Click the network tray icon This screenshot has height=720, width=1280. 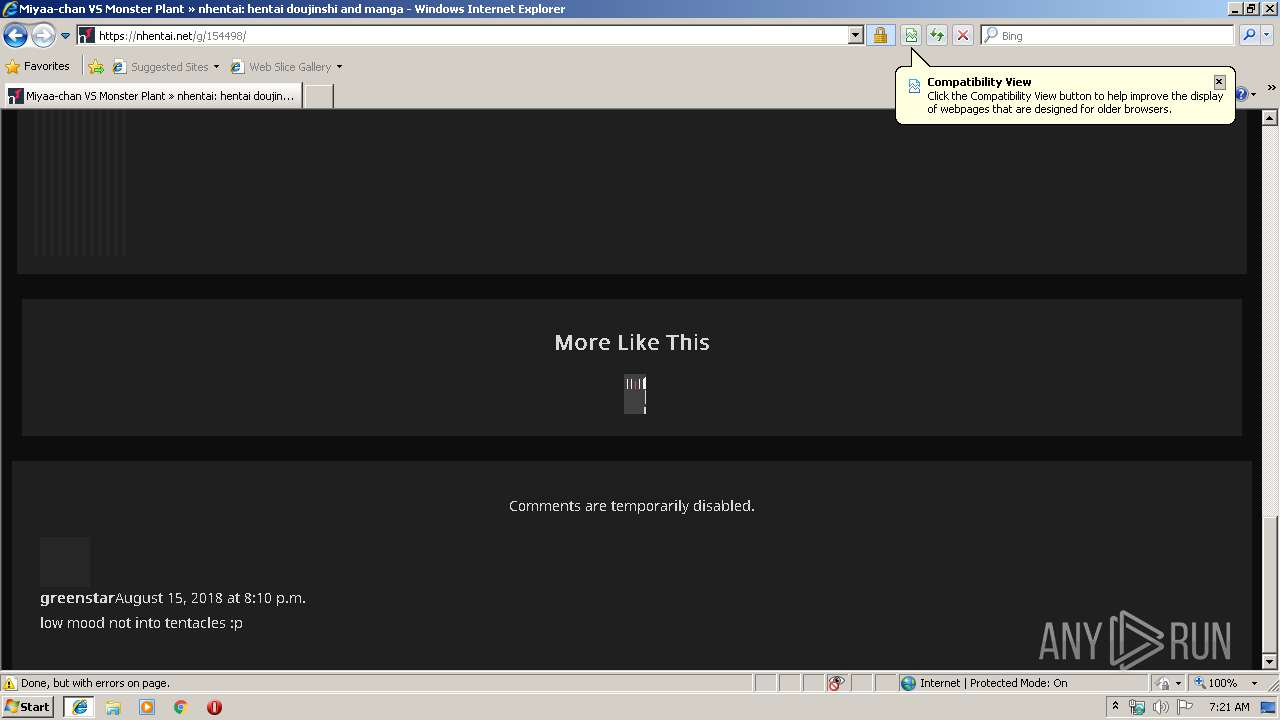(1137, 707)
